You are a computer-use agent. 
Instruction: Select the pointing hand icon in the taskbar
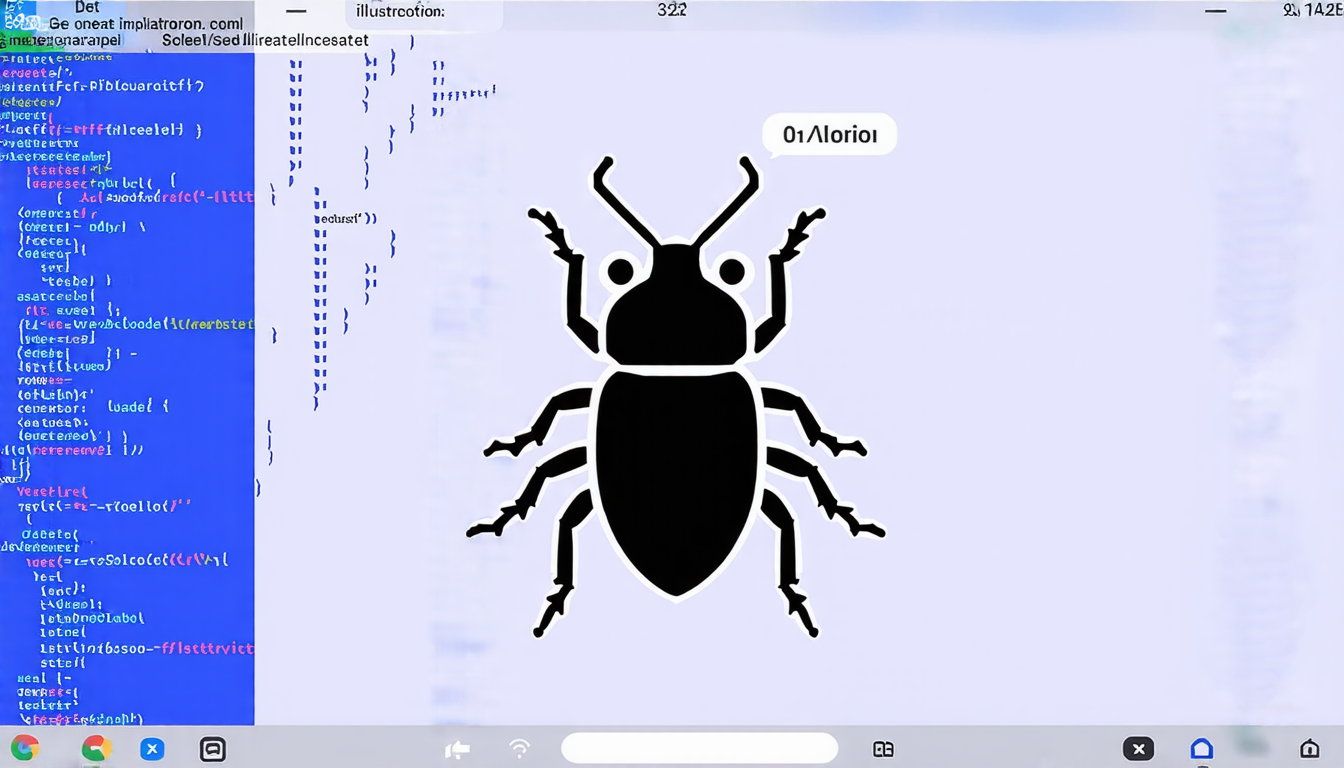[x=457, y=749]
